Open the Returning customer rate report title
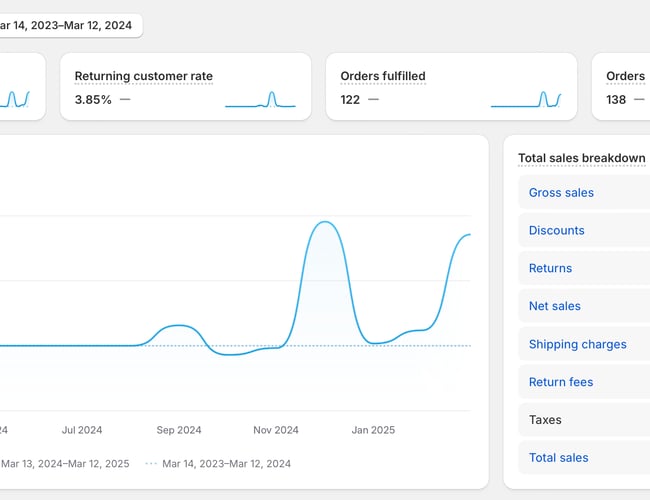The height and width of the screenshot is (500, 650). click(x=143, y=76)
